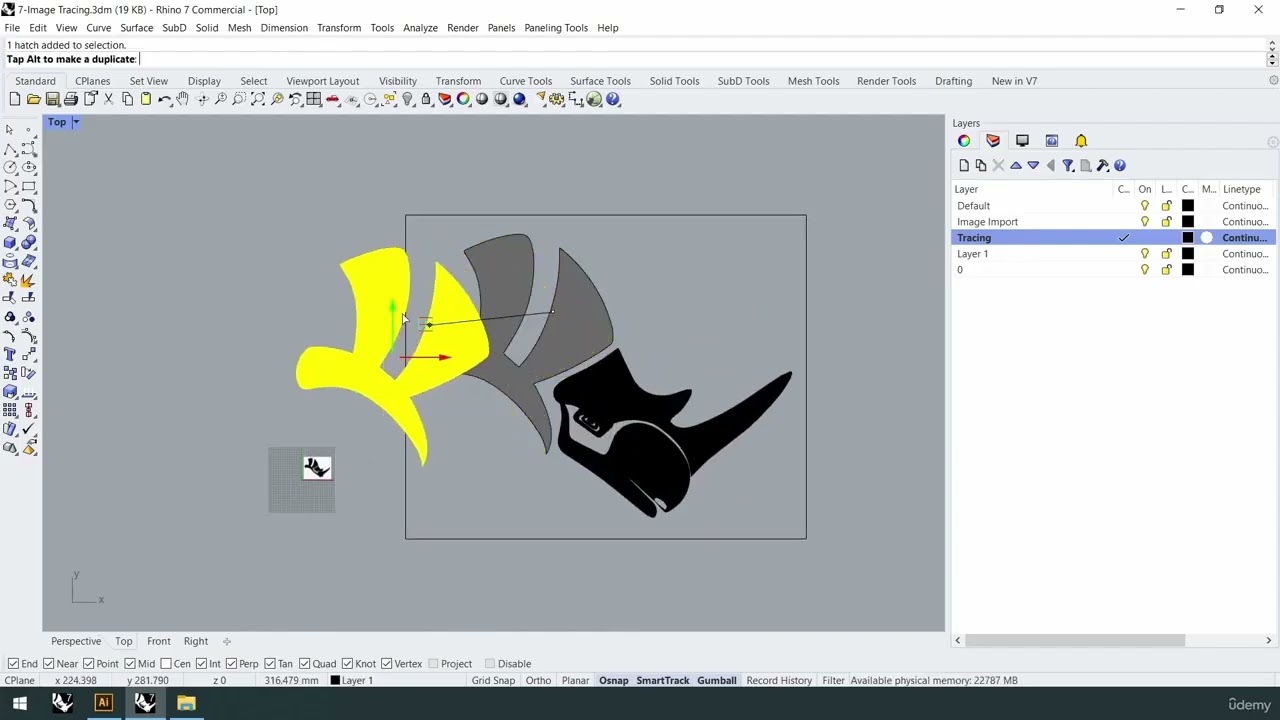1280x720 pixels.
Task: Click the Explode icon in left sidebar
Action: pyautogui.click(x=28, y=280)
